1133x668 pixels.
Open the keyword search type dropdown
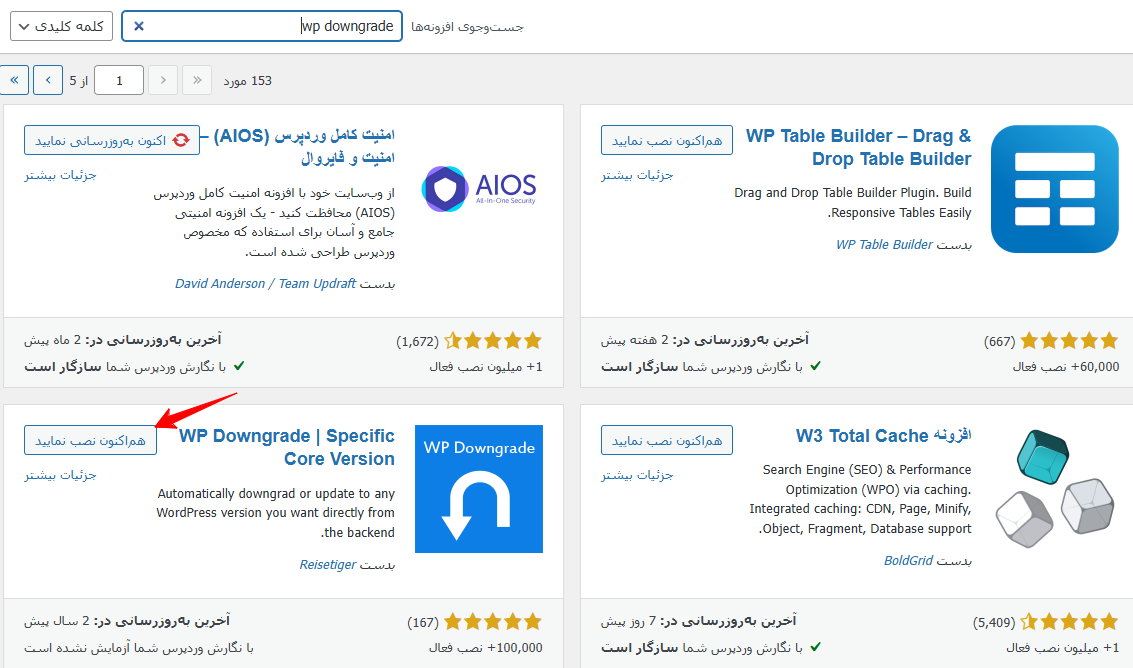pyautogui.click(x=61, y=26)
